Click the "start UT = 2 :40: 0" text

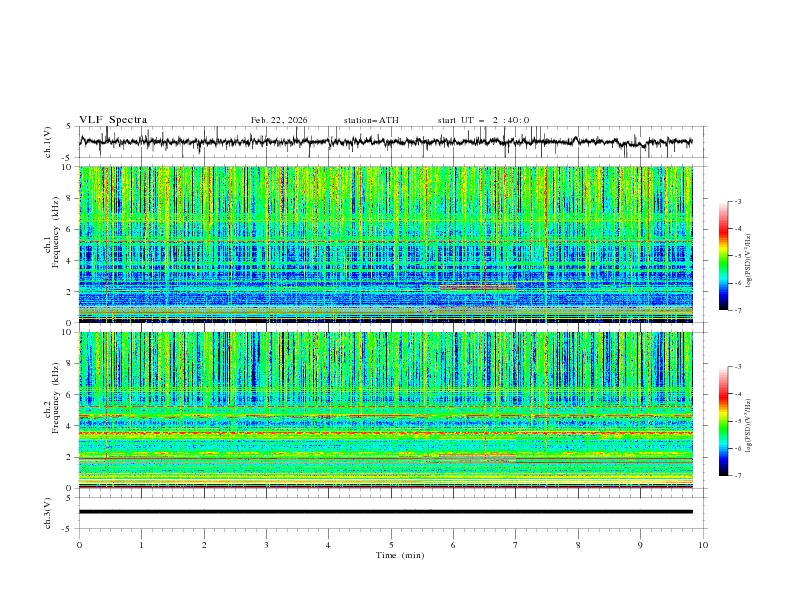pos(483,120)
